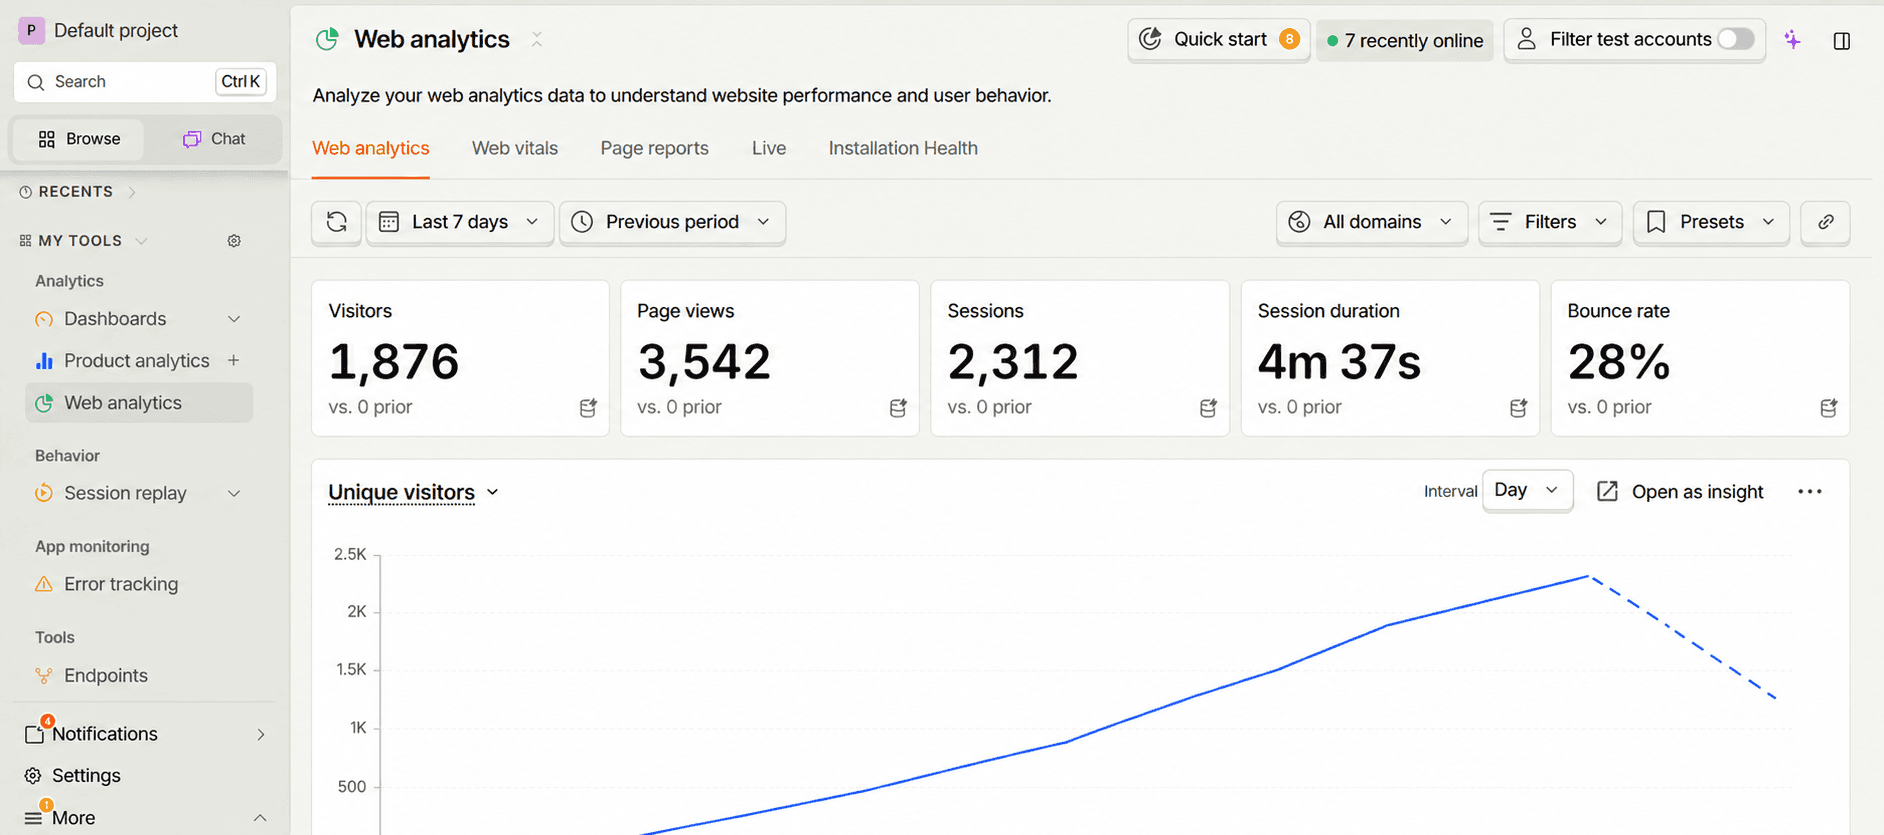1884x835 pixels.
Task: Click the Error tracking warning icon
Action: point(44,584)
